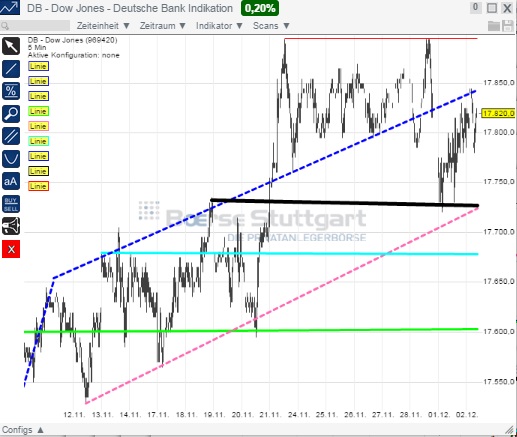Viewport: 517px width, 437px height.
Task: Click the yellow 17.820,0 price label
Action: pyautogui.click(x=499, y=114)
